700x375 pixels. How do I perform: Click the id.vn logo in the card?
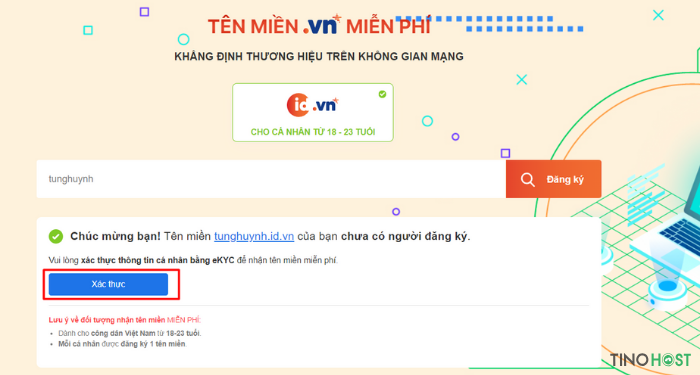point(312,105)
